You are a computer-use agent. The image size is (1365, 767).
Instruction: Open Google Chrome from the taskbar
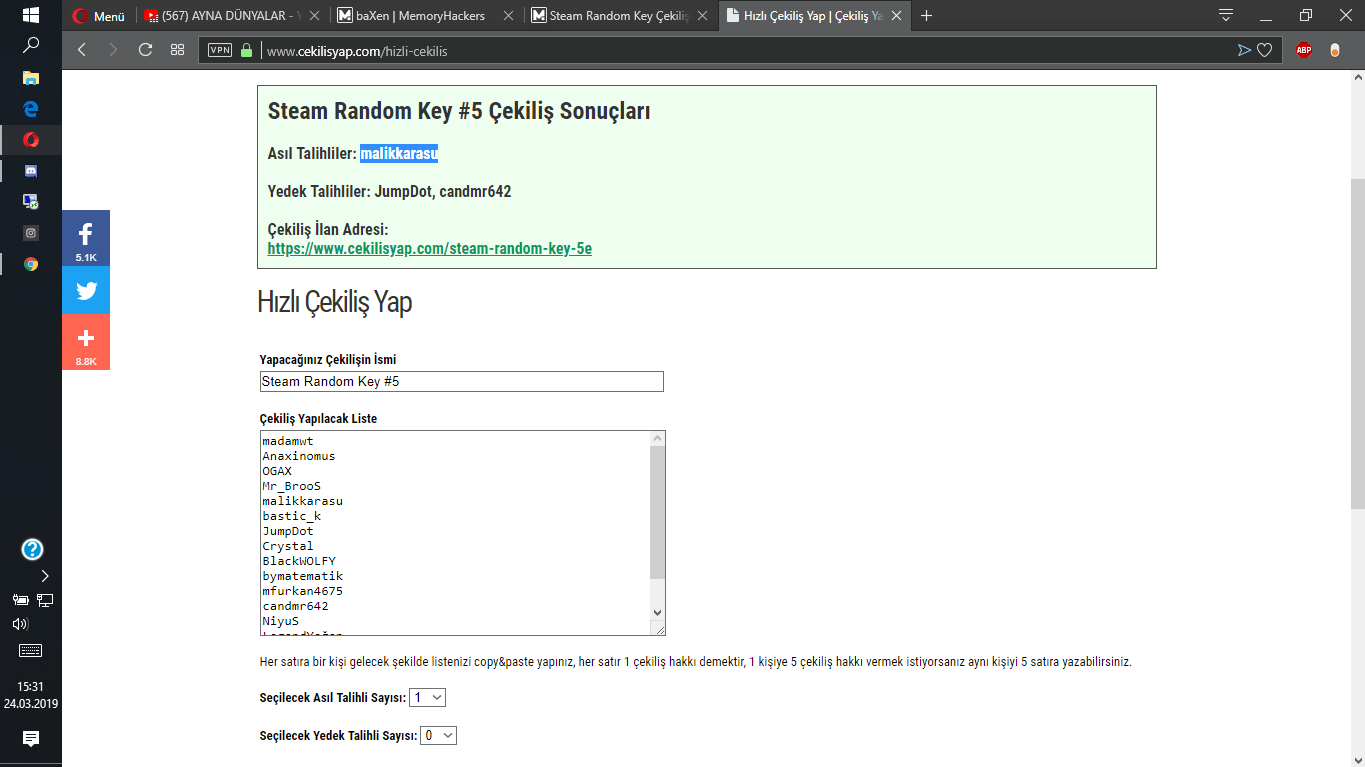[x=31, y=264]
